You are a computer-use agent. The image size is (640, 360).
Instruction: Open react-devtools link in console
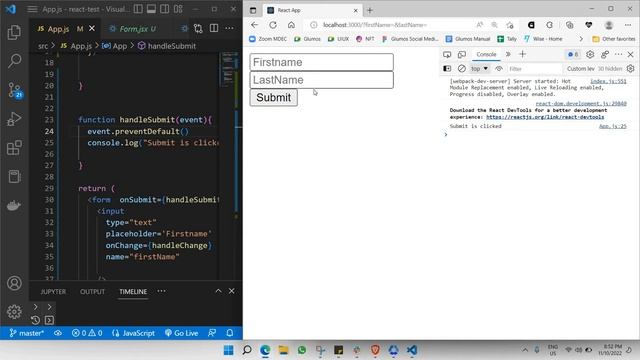click(545, 117)
